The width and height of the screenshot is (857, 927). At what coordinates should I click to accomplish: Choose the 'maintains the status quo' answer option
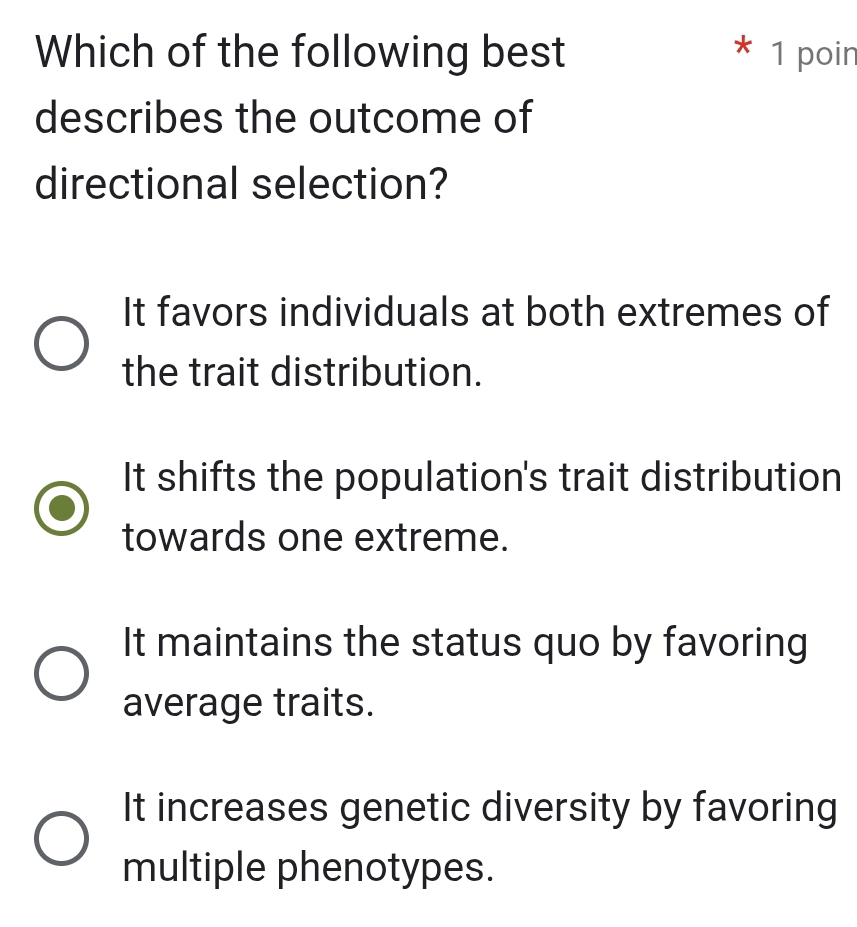pos(62,672)
